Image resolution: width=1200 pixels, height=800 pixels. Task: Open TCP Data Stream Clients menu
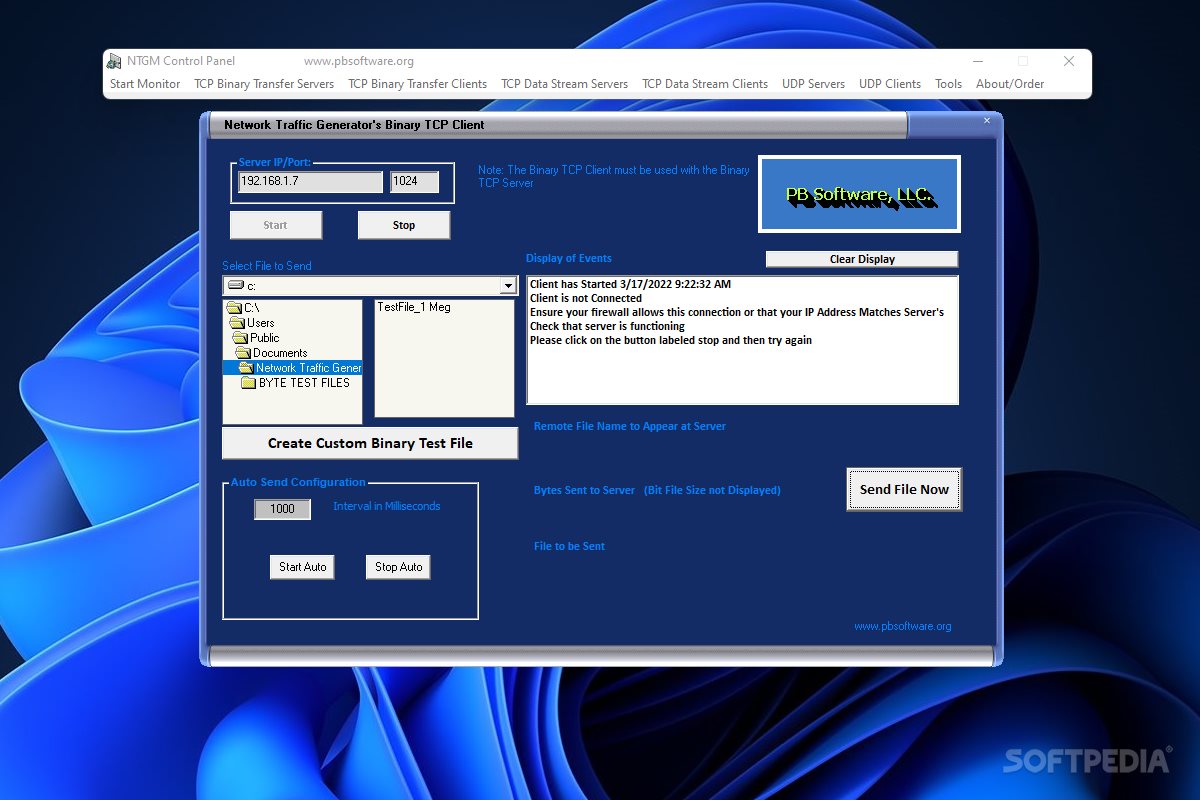705,84
